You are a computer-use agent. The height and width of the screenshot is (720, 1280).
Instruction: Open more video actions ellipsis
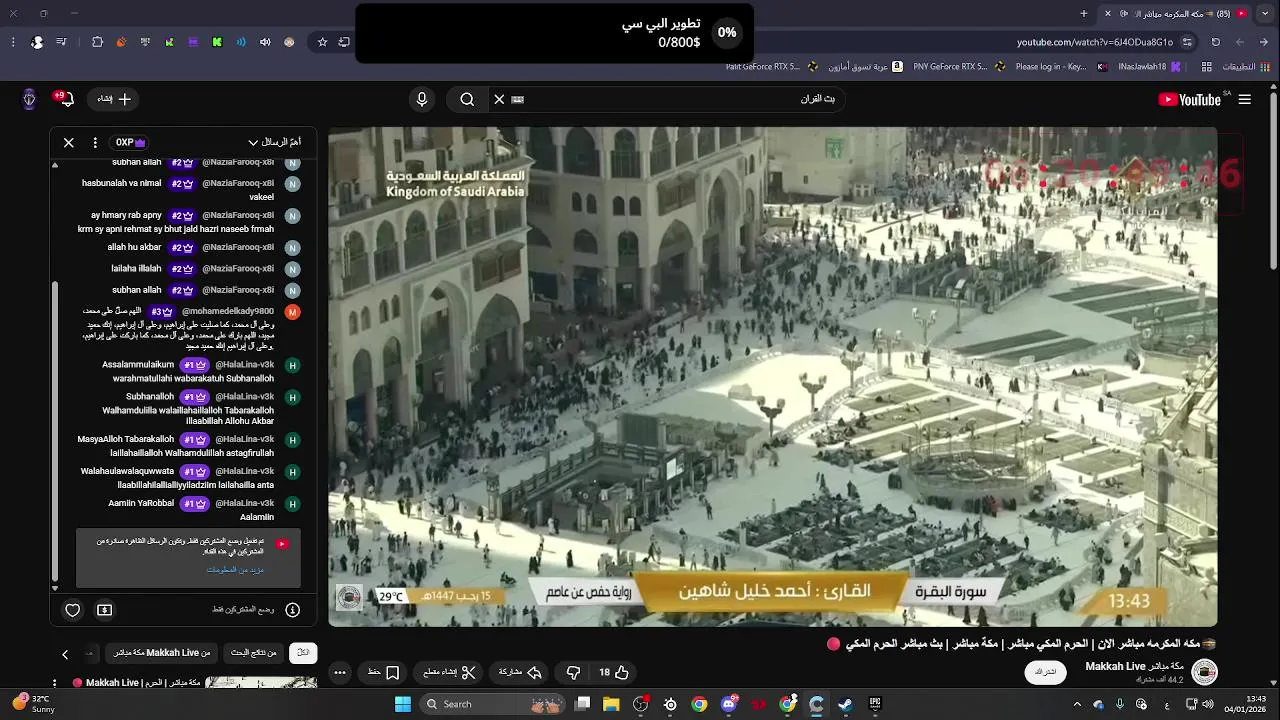[x=340, y=672]
